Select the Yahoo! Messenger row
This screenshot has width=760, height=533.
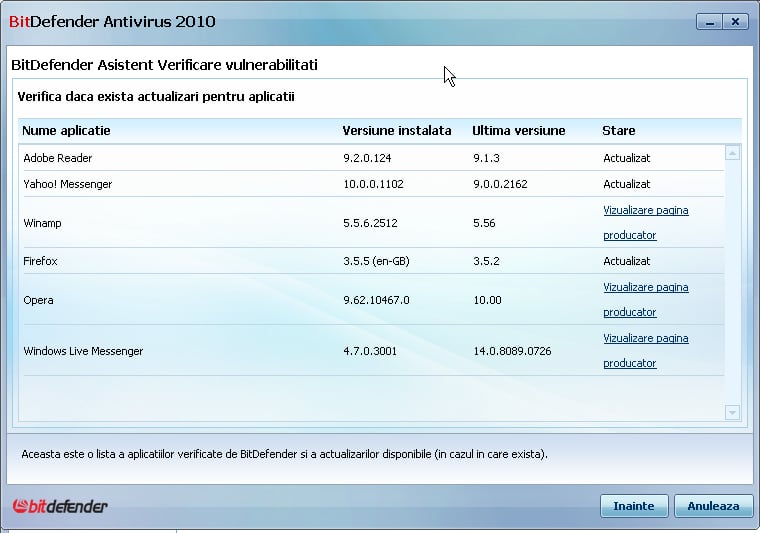coord(373,184)
